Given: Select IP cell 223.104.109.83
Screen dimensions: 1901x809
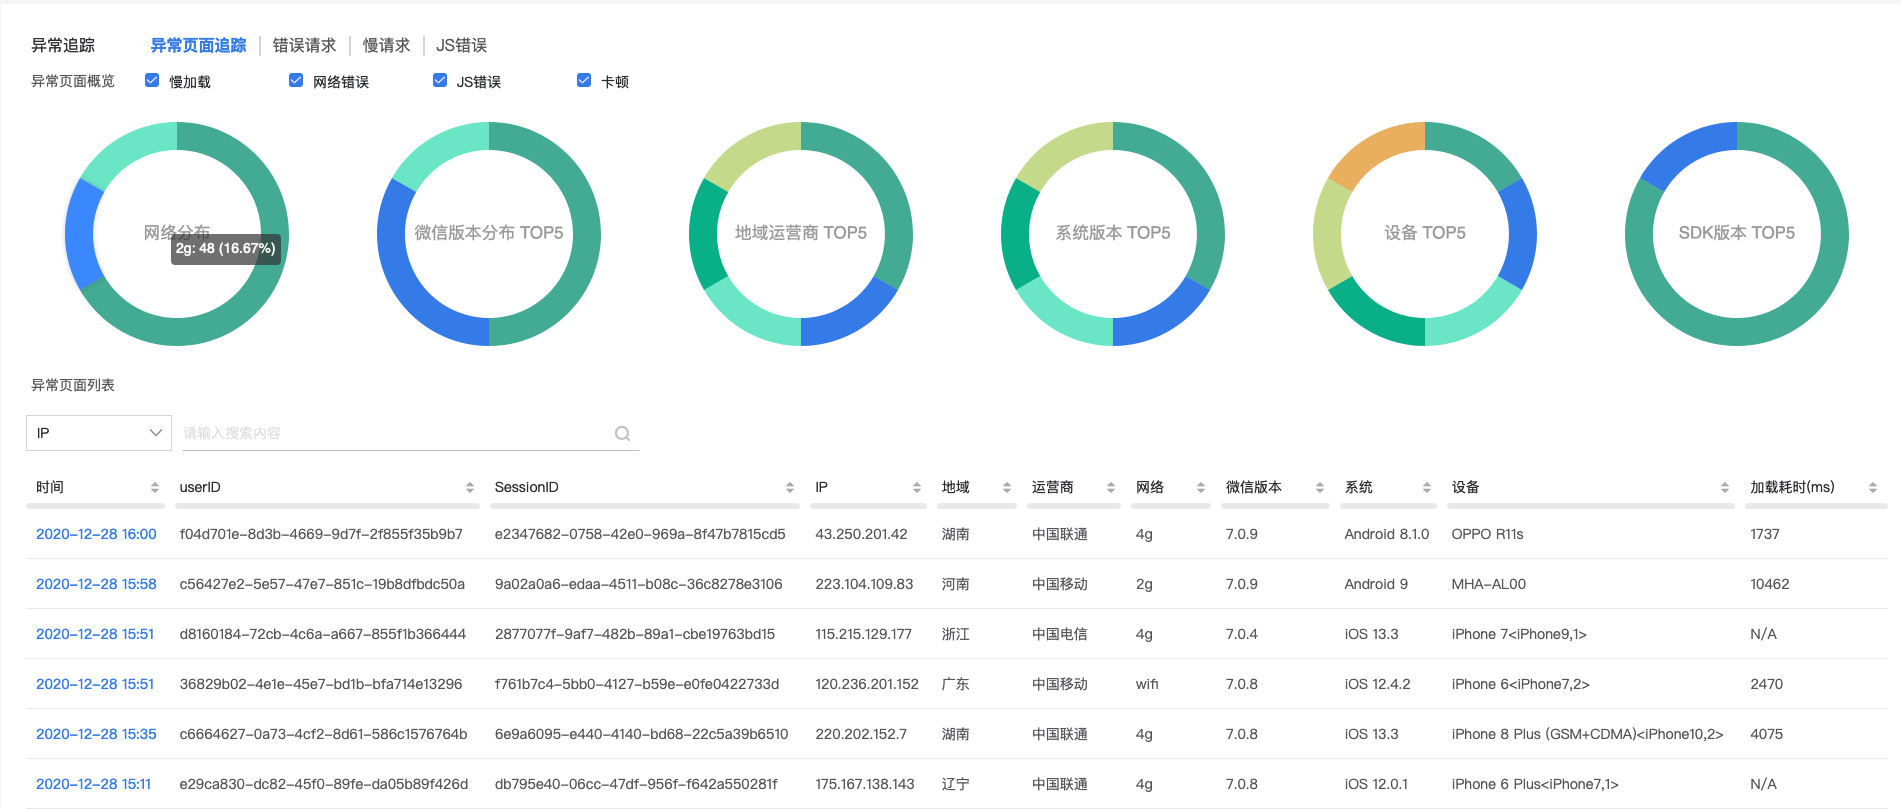Looking at the screenshot, I should 864,584.
